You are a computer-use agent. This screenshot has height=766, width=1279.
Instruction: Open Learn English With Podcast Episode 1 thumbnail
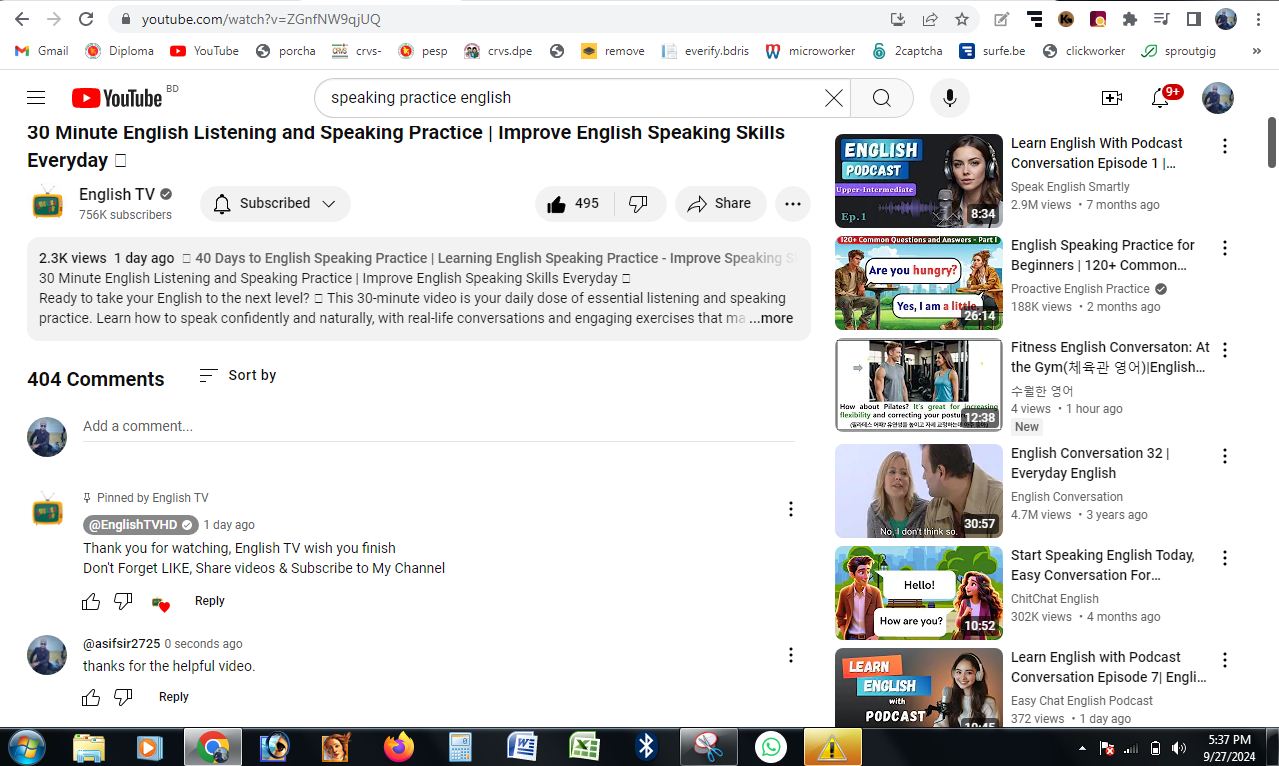click(x=918, y=181)
